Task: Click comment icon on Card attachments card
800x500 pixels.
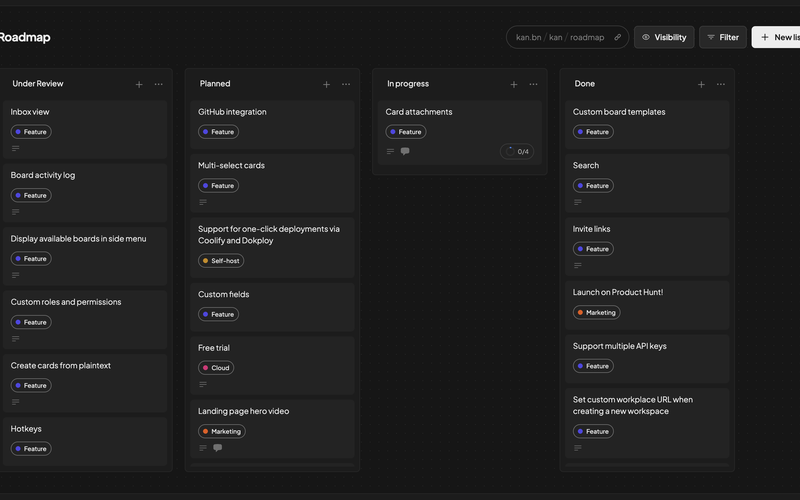Action: 405,151
